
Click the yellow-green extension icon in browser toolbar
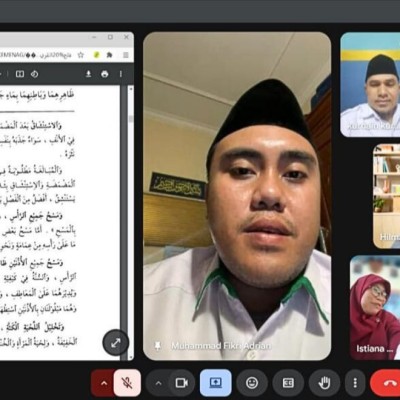[96, 55]
